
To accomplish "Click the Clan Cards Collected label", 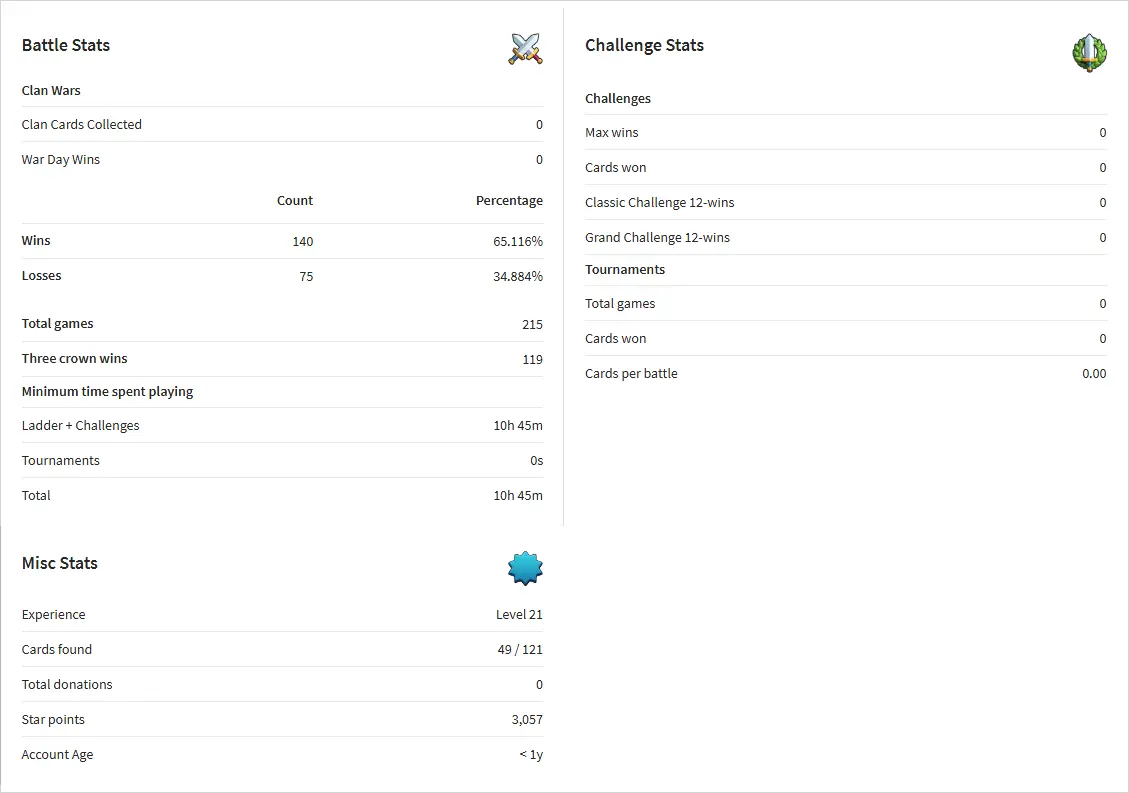I will pyautogui.click(x=82, y=124).
